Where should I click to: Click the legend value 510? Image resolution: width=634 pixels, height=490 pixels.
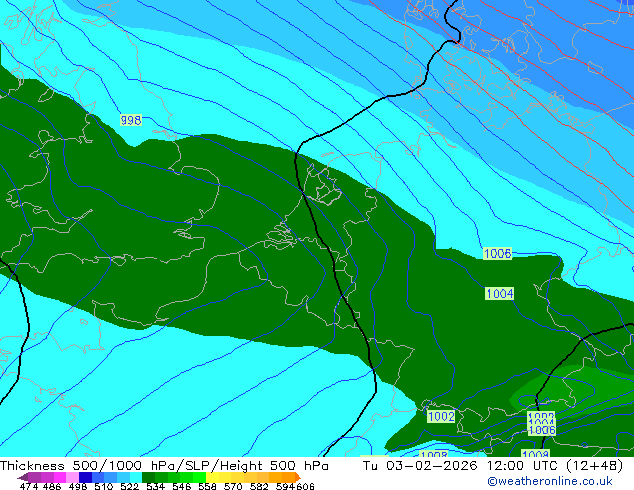coord(104,486)
